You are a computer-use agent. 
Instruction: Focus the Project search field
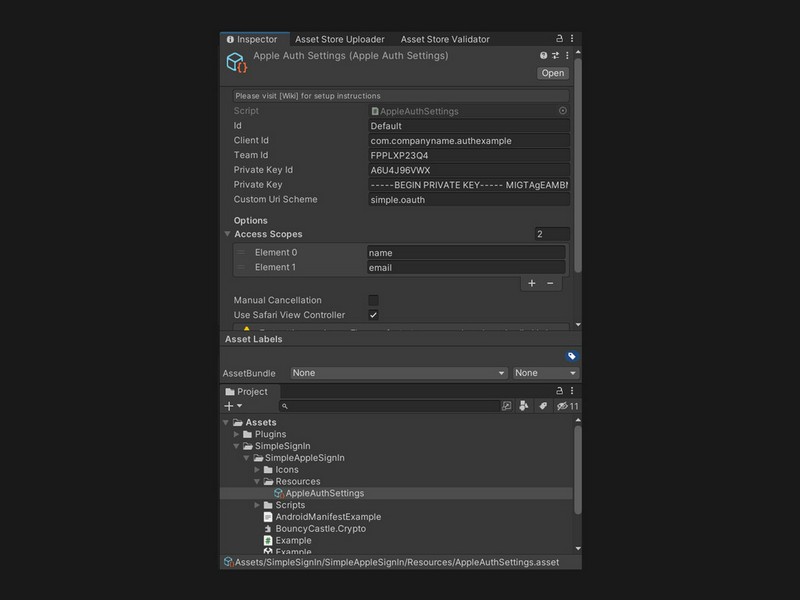[x=389, y=406]
